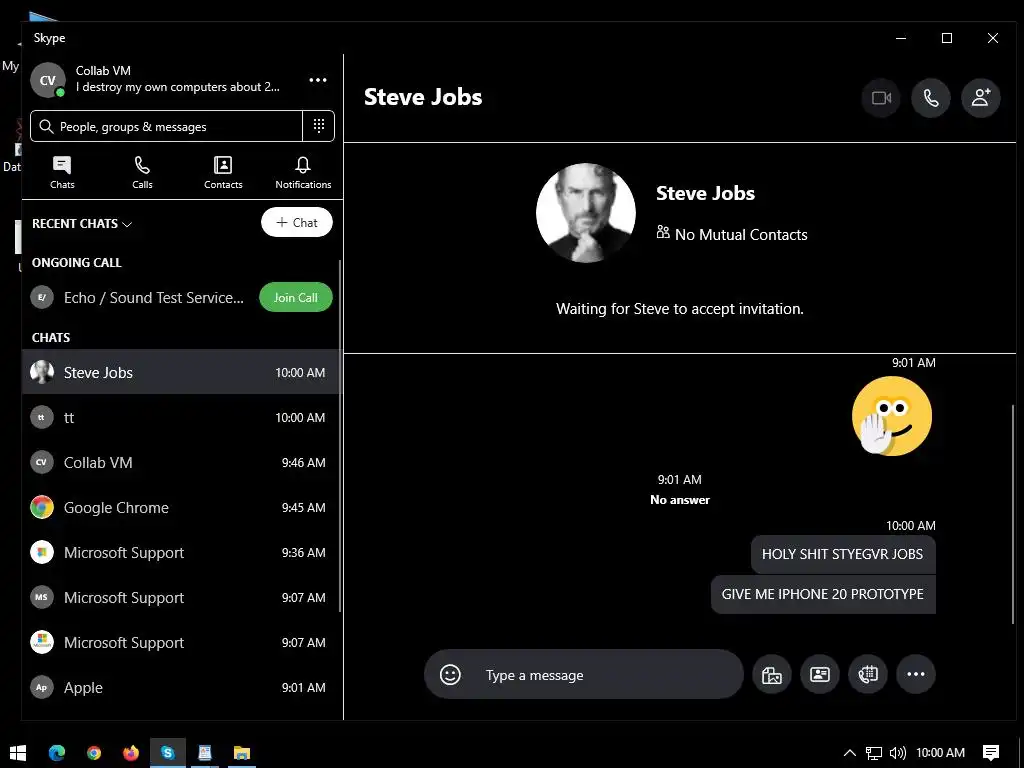Click the HOLY SHIT STYEGVR JOBS message

(x=842, y=554)
